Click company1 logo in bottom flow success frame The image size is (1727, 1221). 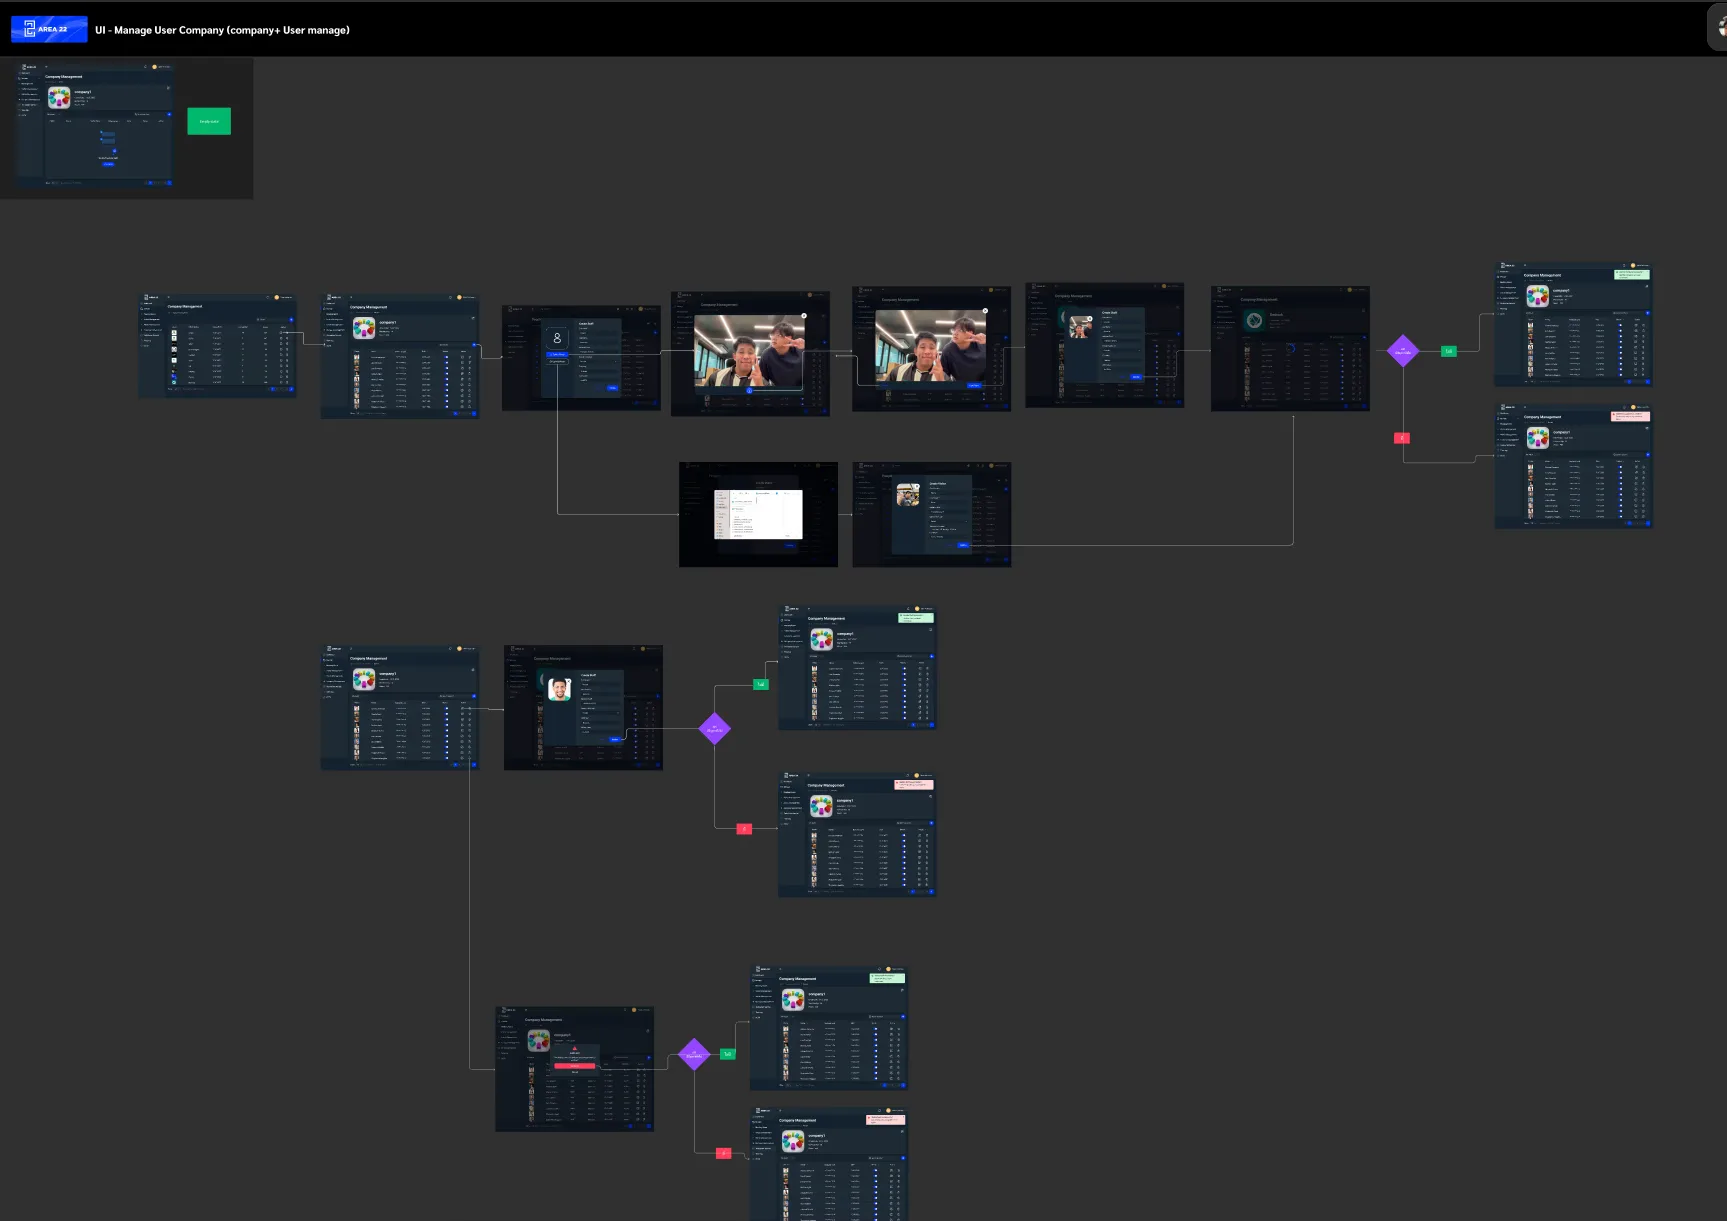[793, 1000]
